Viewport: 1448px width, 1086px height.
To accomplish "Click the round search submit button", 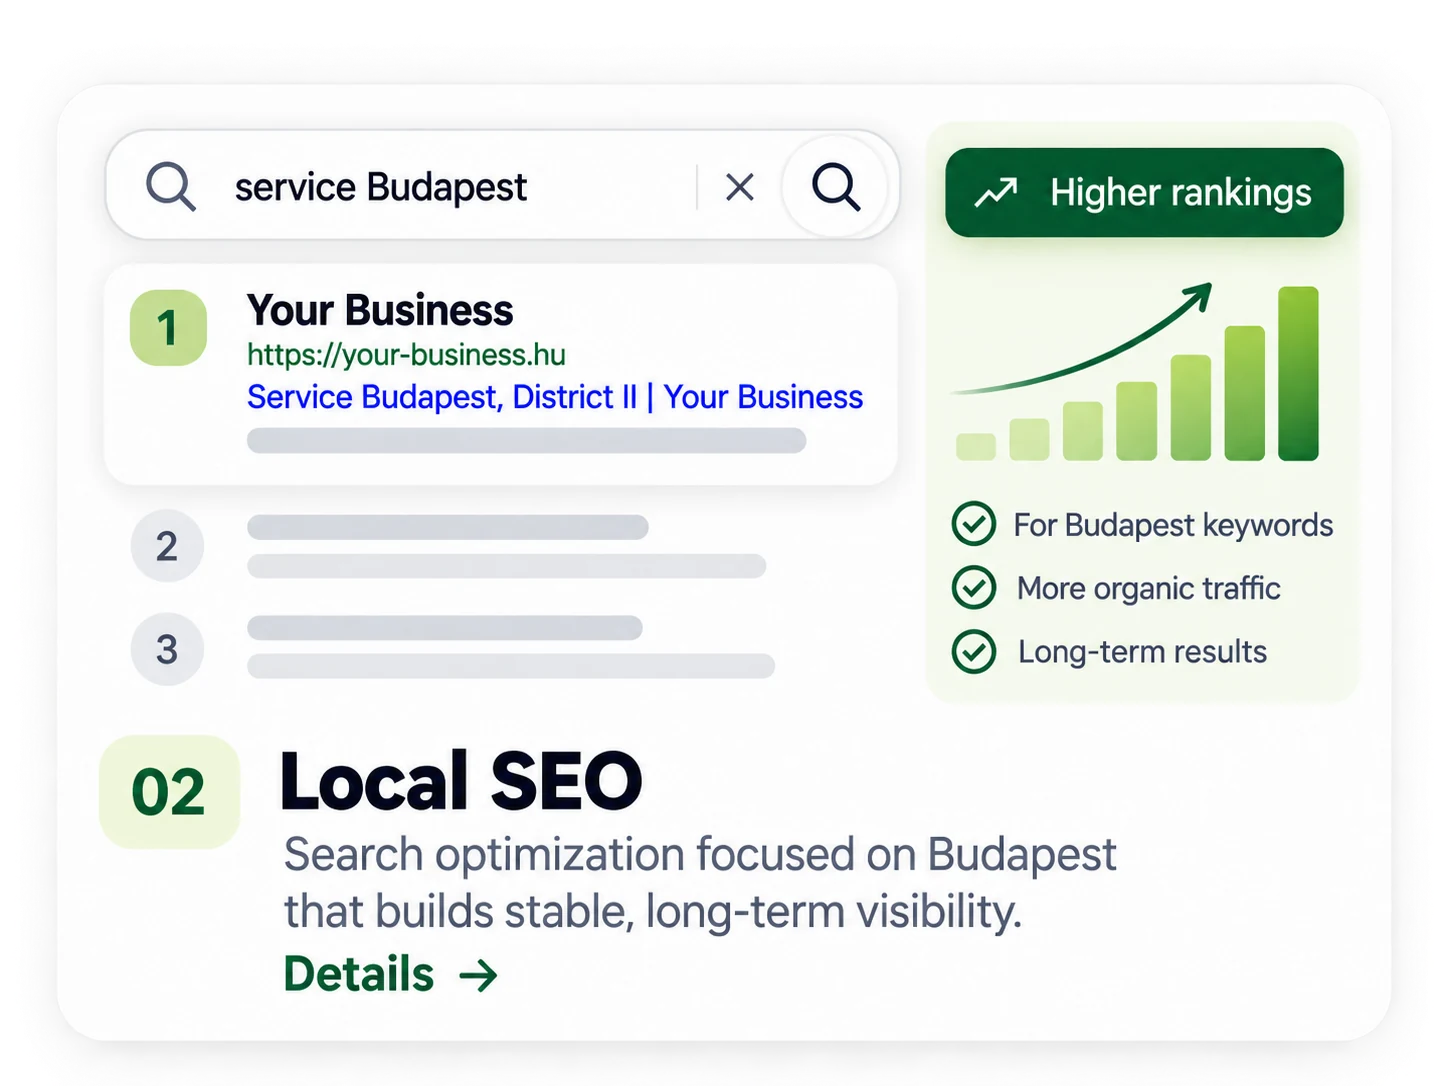I will pyautogui.click(x=836, y=187).
